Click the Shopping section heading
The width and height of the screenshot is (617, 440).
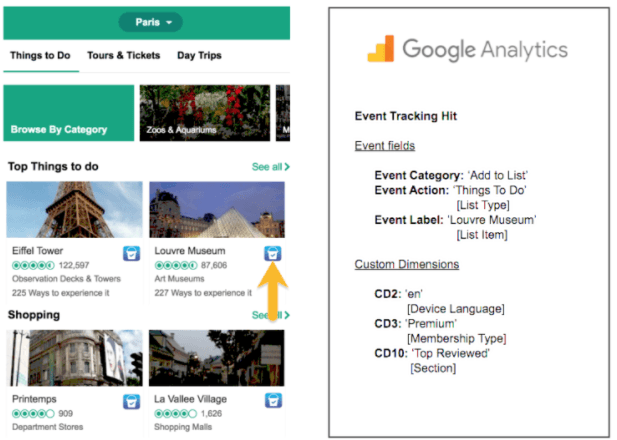[34, 315]
